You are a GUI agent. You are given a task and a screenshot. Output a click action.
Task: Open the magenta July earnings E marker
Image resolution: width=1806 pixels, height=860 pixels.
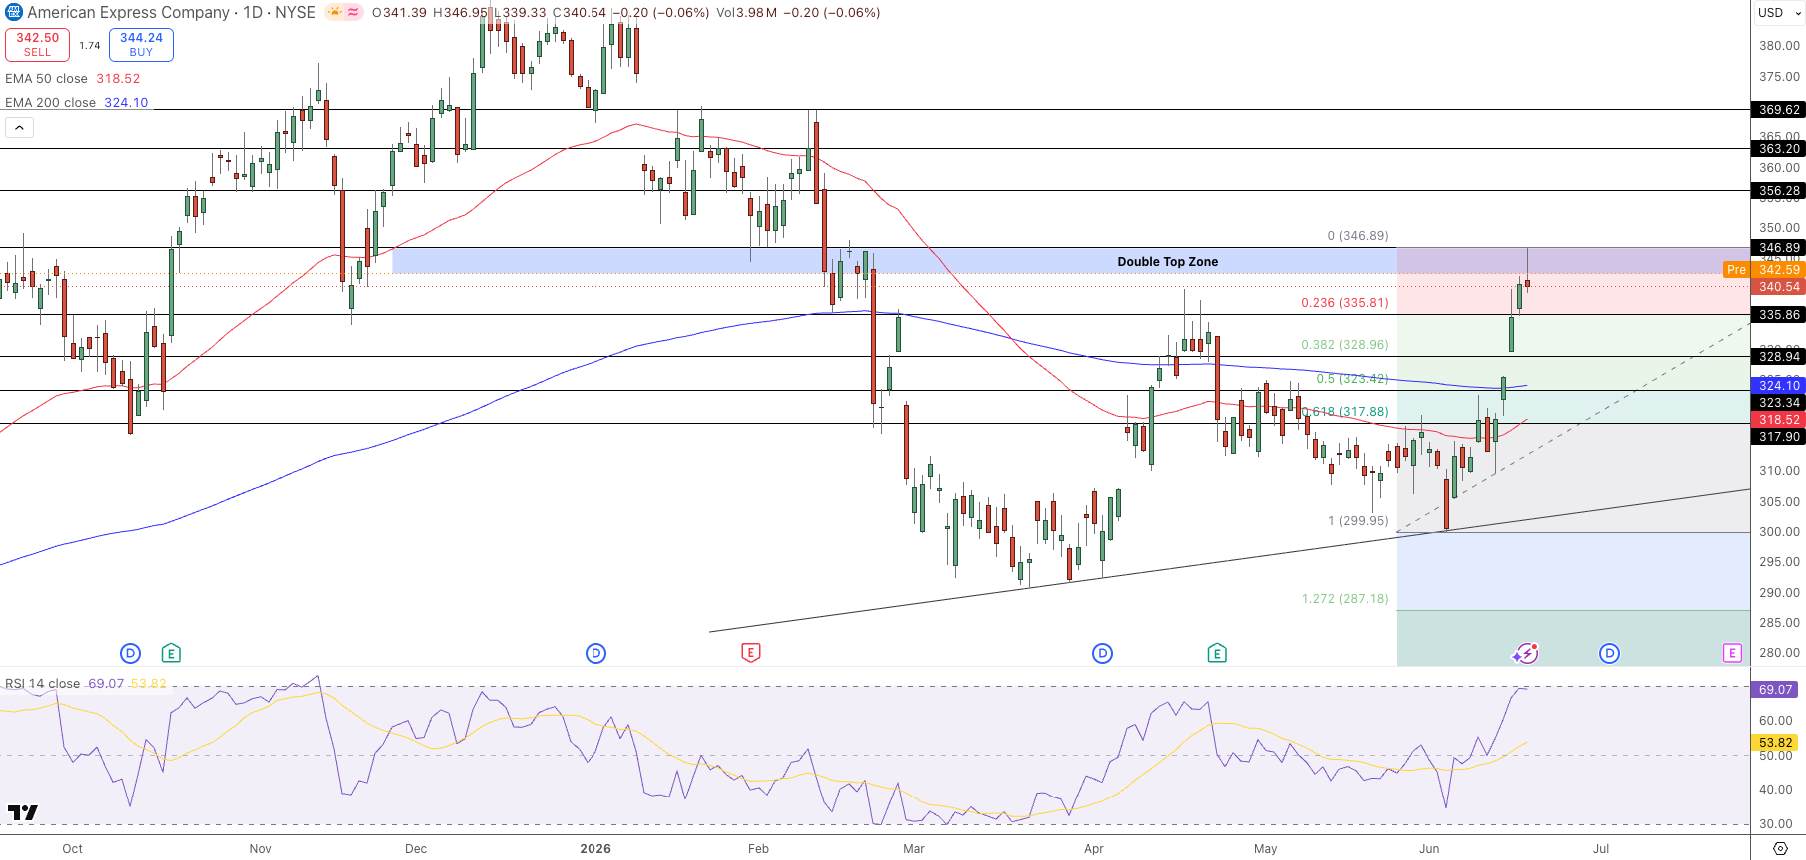(1732, 654)
